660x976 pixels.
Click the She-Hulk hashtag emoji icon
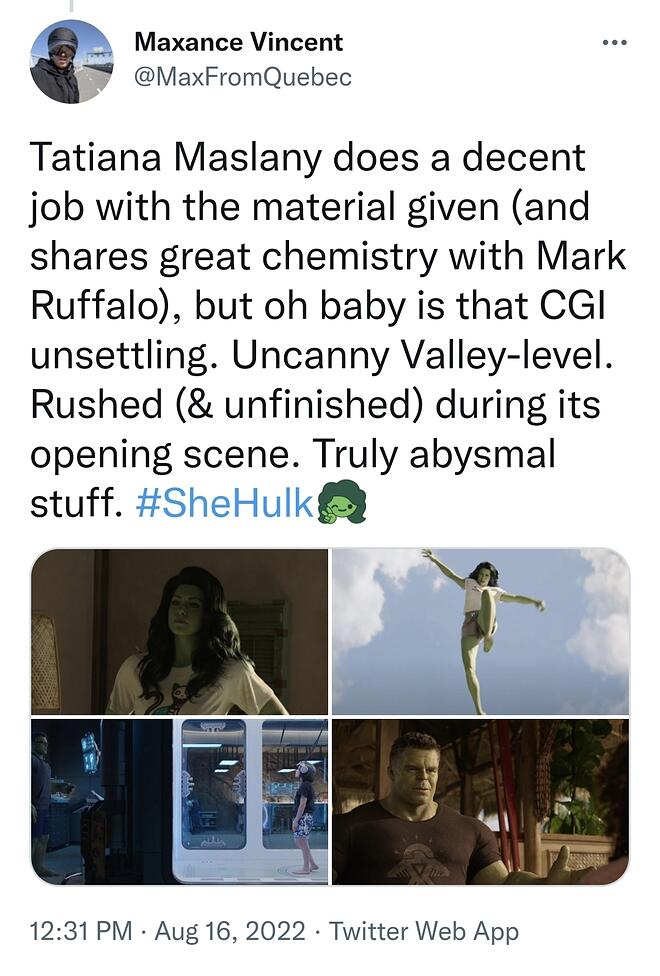click(341, 502)
